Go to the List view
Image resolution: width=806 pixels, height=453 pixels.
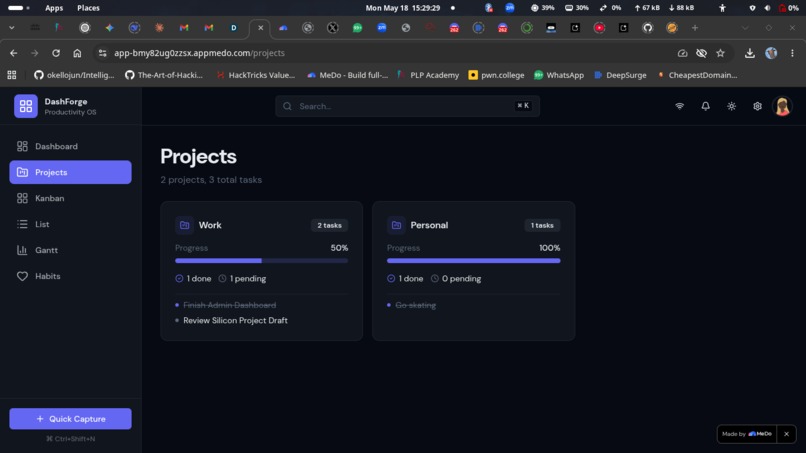click(70, 224)
